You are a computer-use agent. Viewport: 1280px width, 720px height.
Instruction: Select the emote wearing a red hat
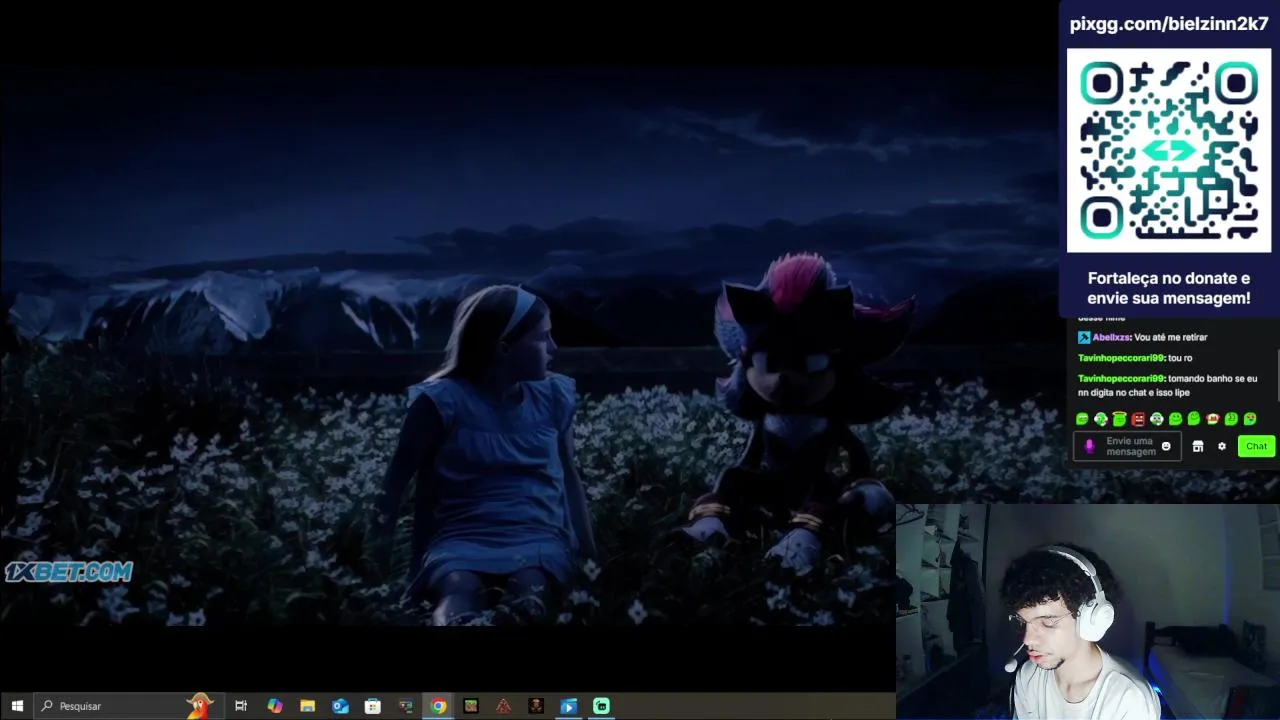point(1213,419)
